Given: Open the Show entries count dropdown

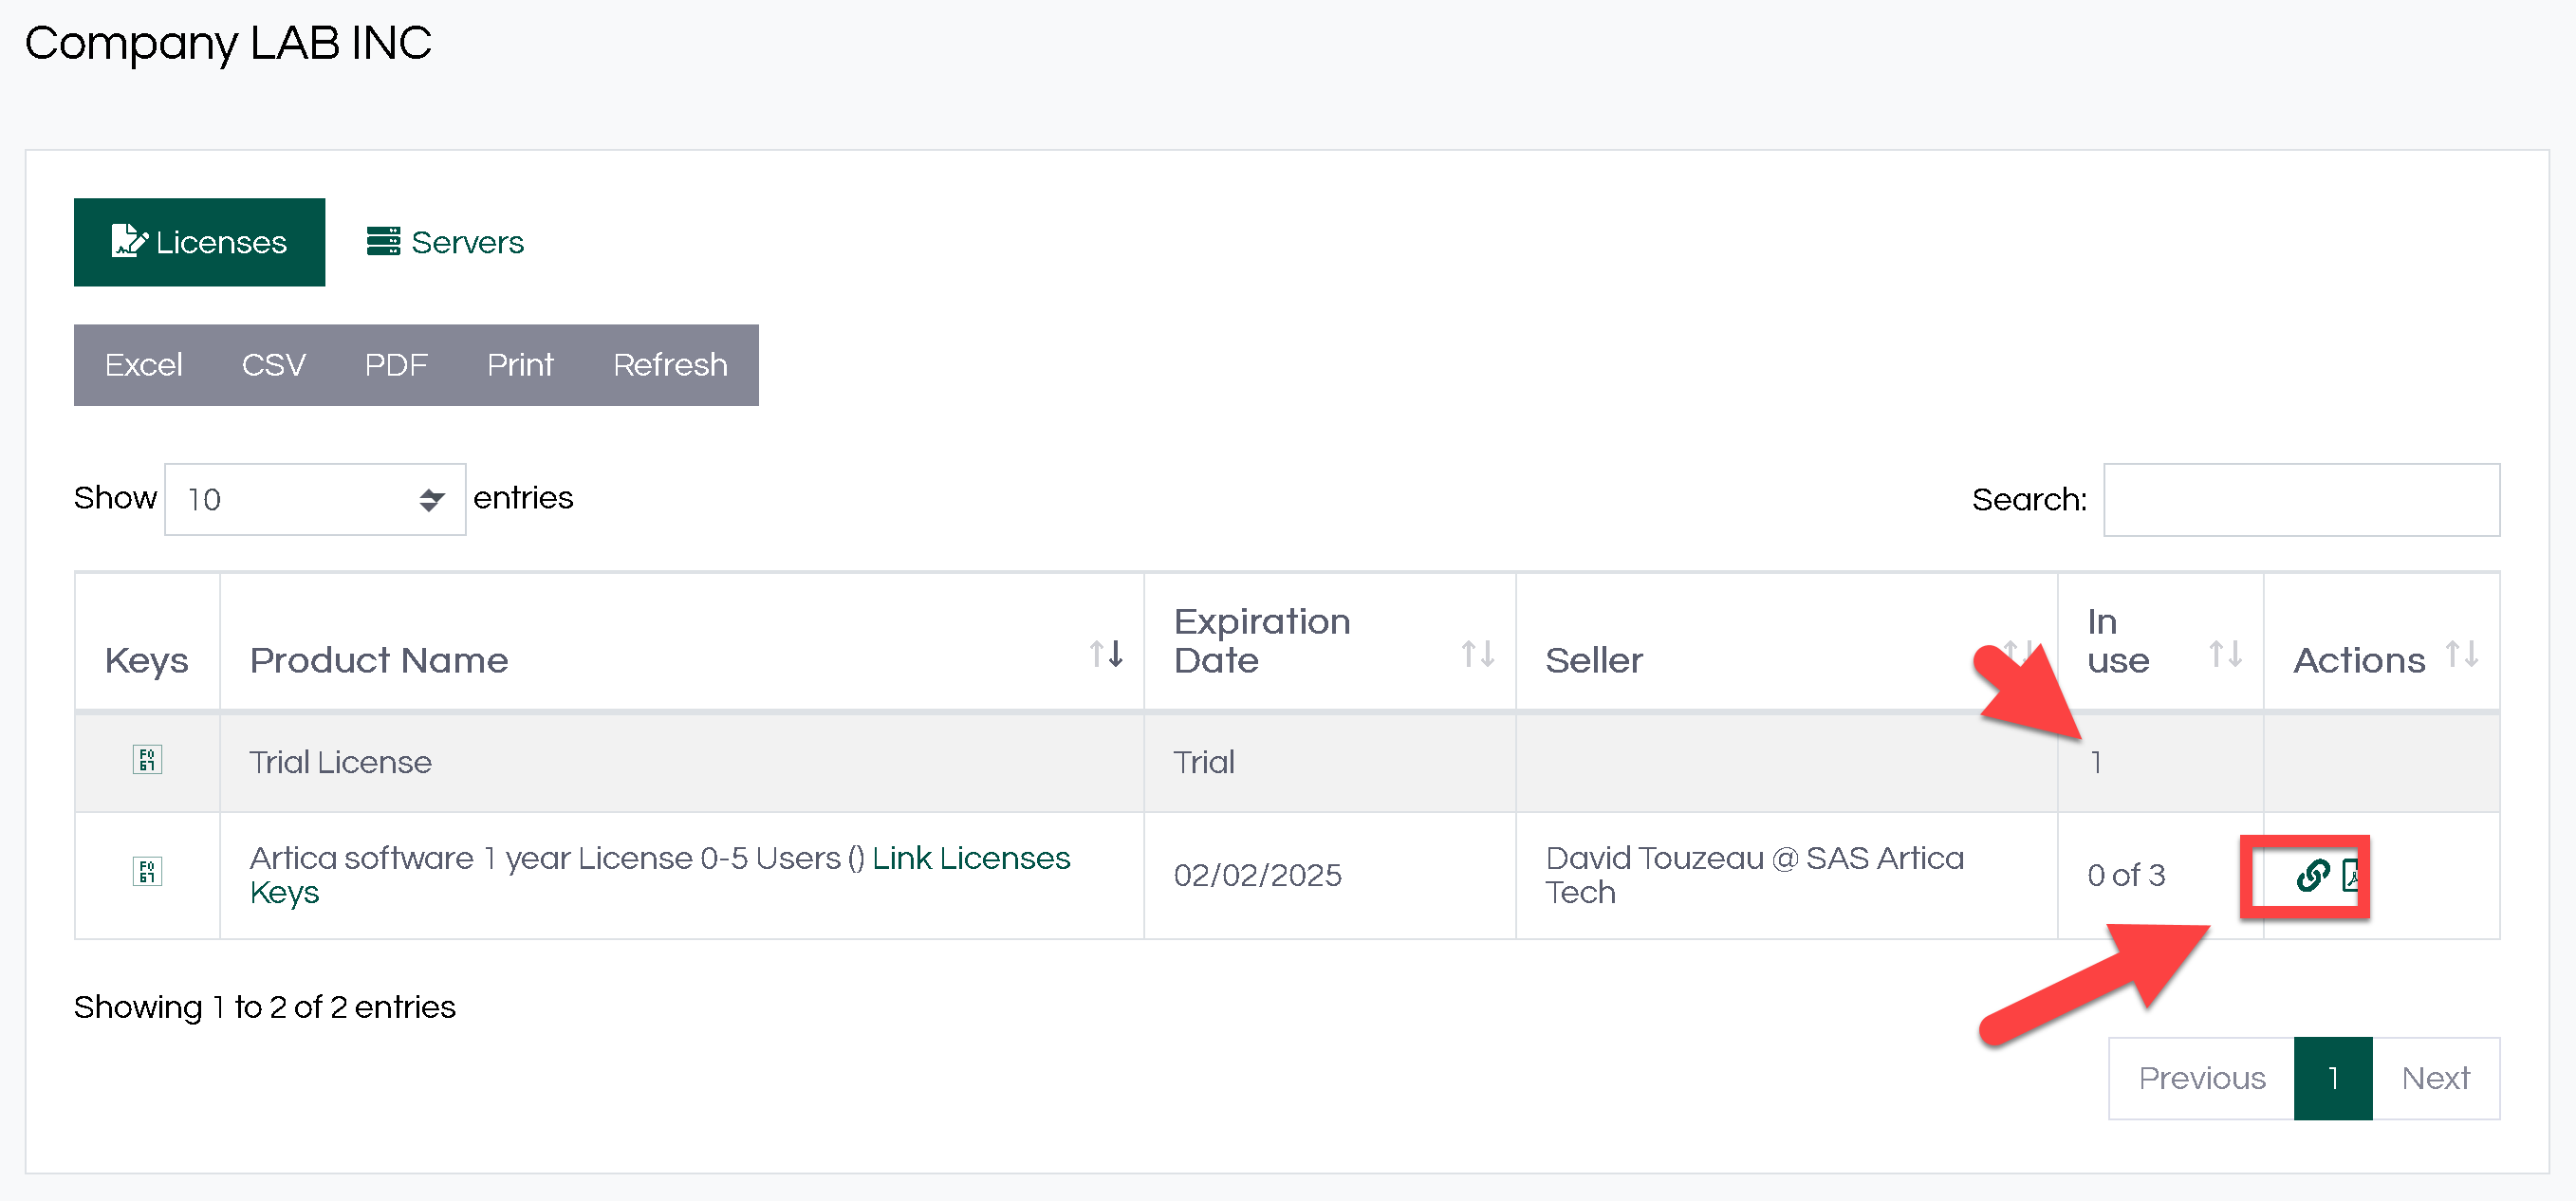Looking at the screenshot, I should pyautogui.click(x=315, y=499).
